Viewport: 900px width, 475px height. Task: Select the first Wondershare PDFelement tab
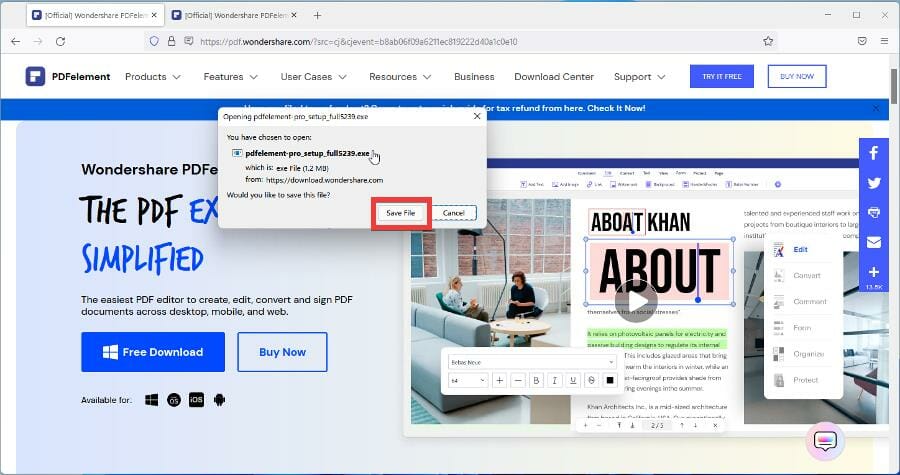[x=95, y=15]
